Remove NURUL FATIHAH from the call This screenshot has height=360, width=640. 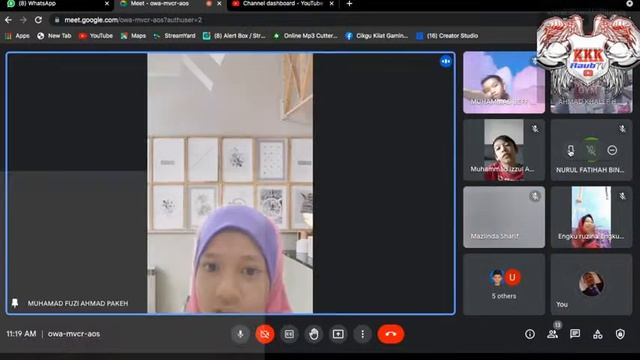point(612,150)
